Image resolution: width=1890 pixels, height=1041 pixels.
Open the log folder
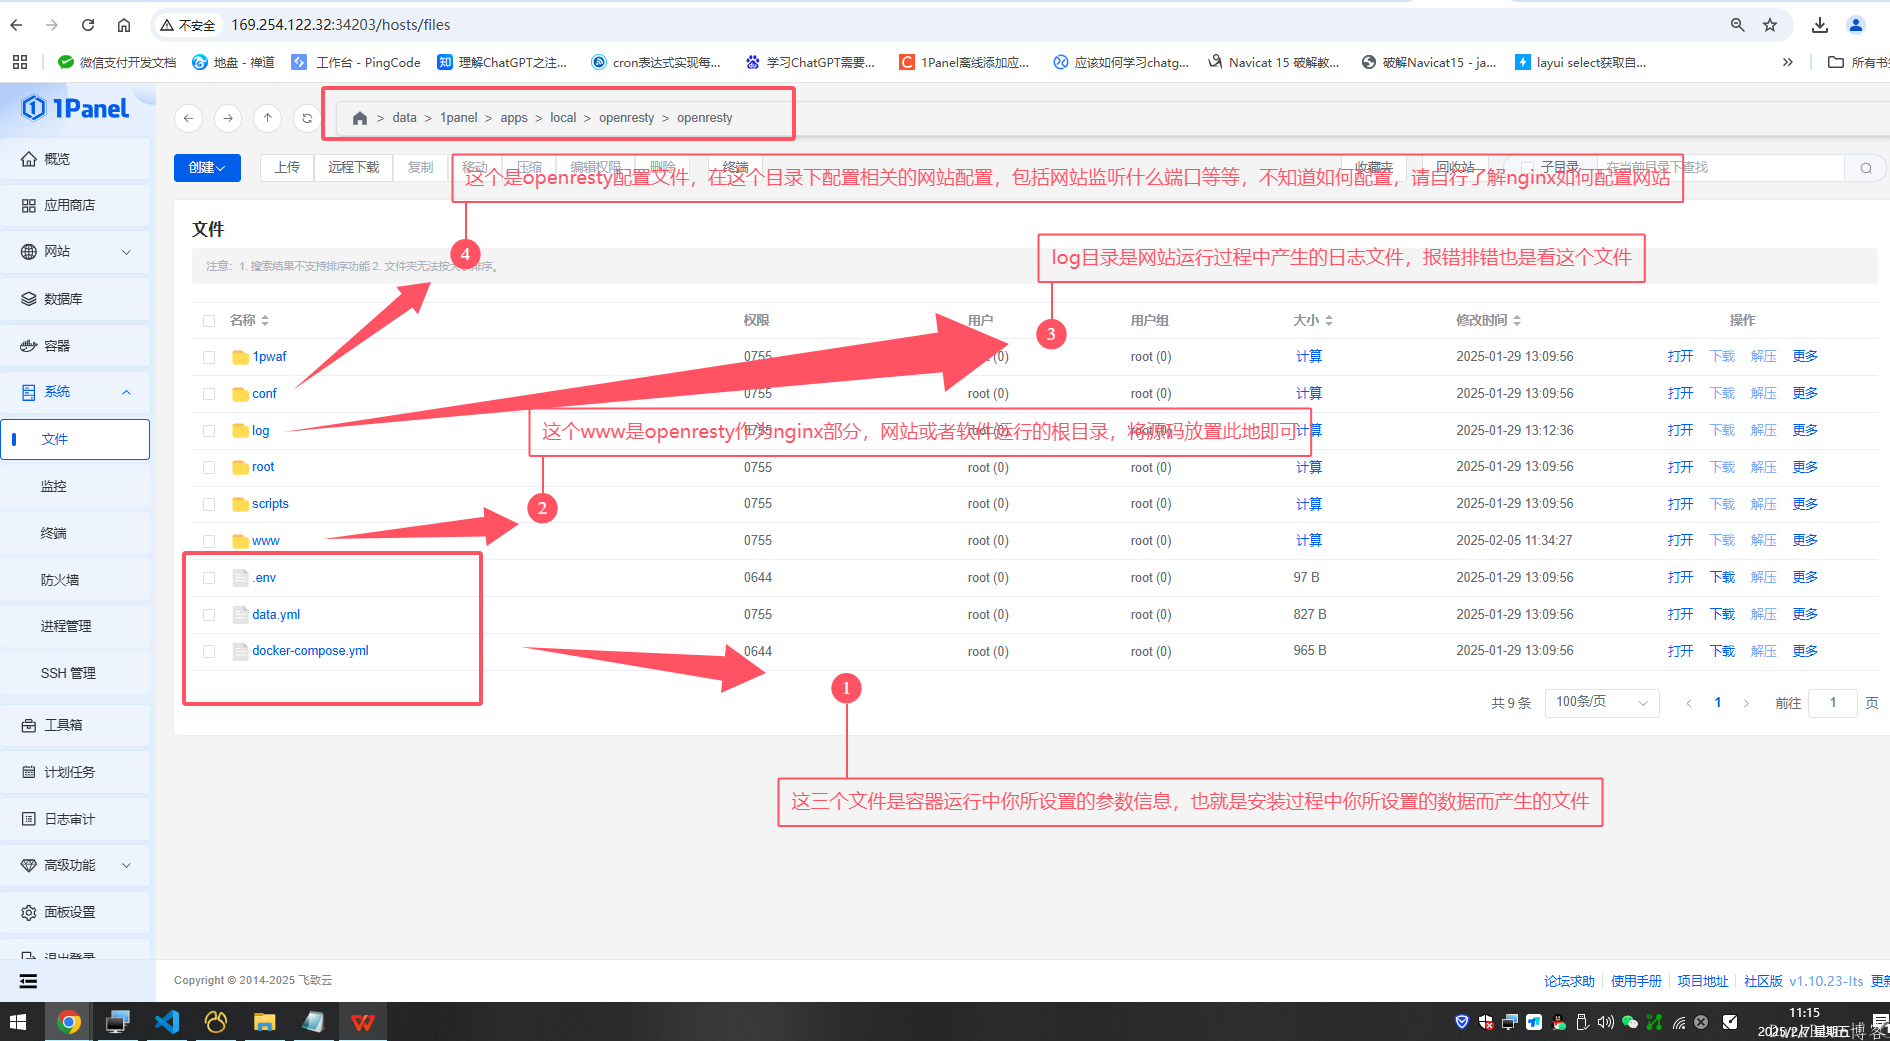pyautogui.click(x=260, y=431)
